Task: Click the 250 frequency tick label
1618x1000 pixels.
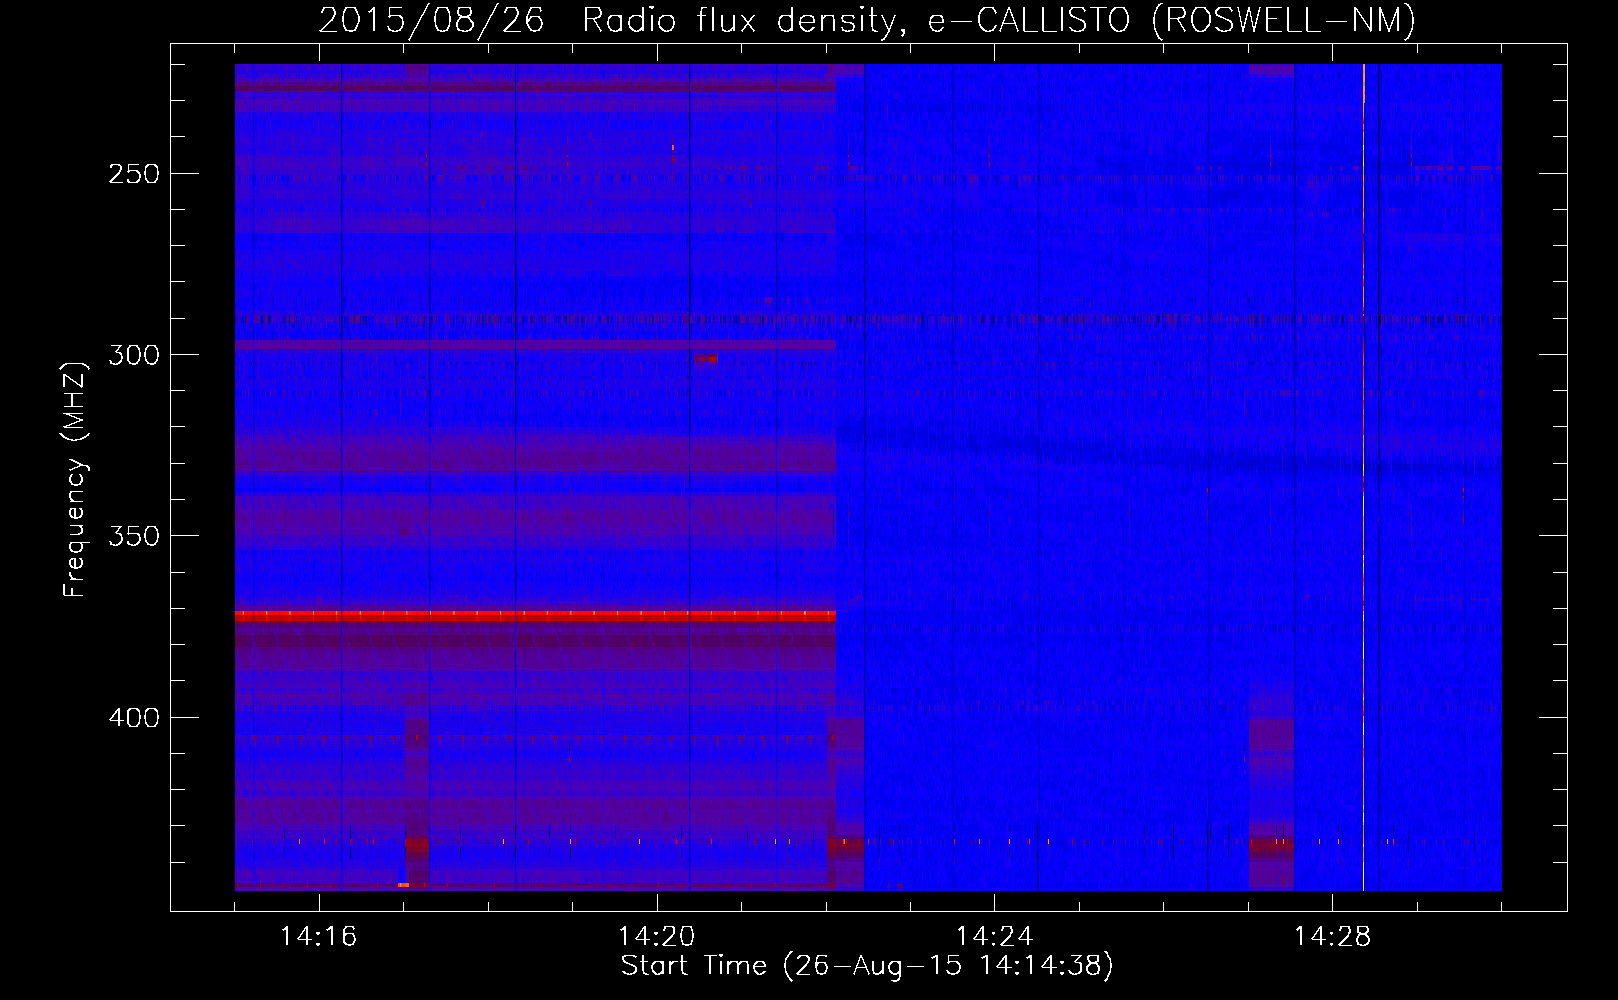Action: [134, 174]
